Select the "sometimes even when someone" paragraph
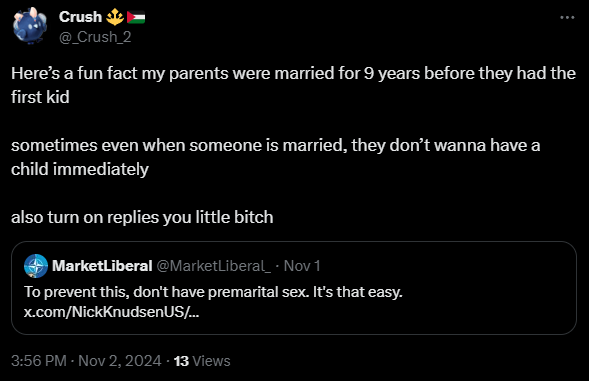The image size is (589, 381). tap(276, 157)
